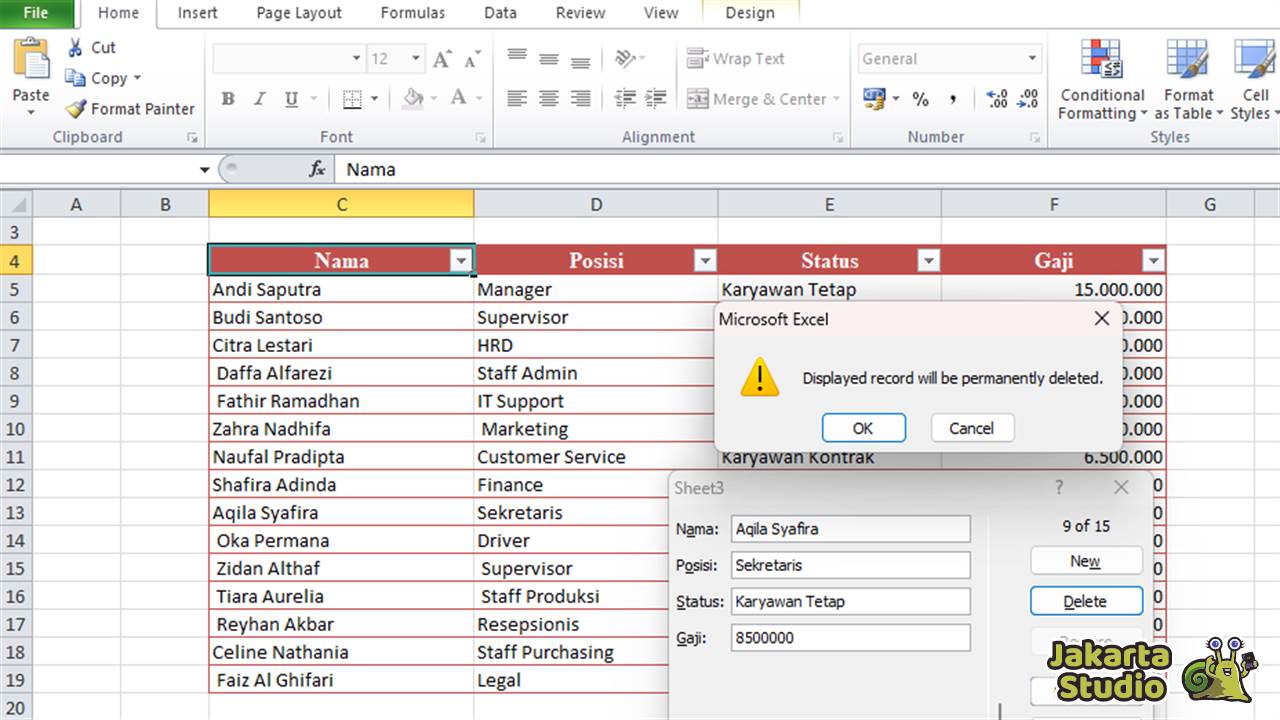The image size is (1280, 720).
Task: Toggle Bold formatting
Action: (228, 98)
